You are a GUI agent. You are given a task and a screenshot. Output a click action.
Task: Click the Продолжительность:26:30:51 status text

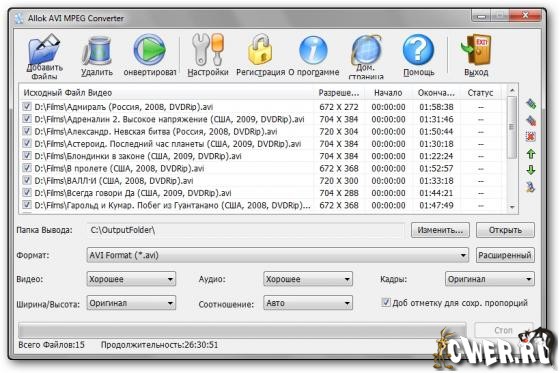[159, 345]
